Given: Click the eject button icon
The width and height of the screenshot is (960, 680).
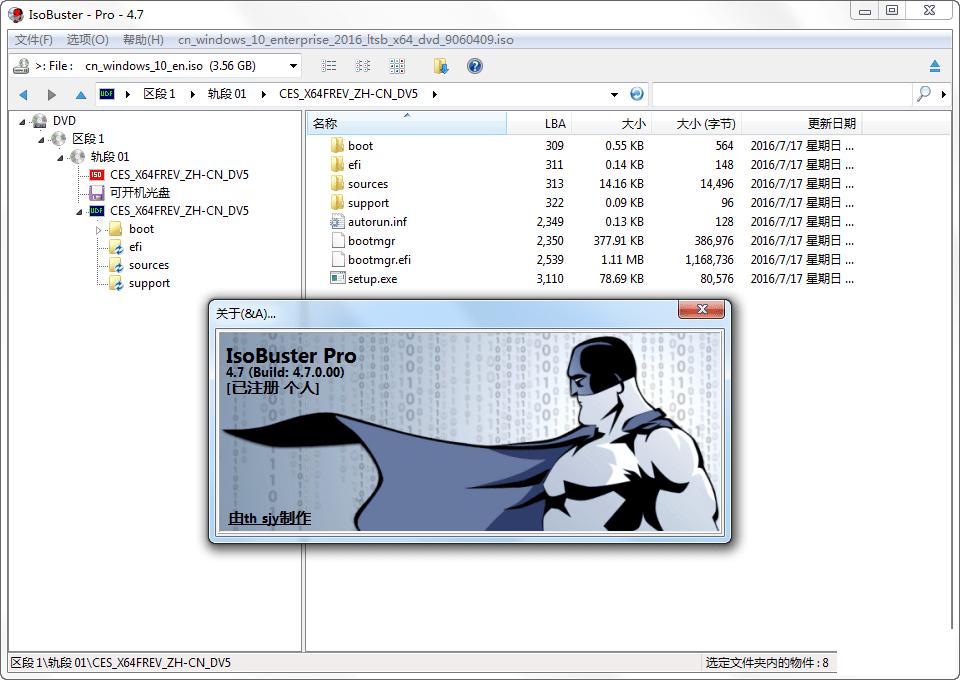Looking at the screenshot, I should click(934, 65).
